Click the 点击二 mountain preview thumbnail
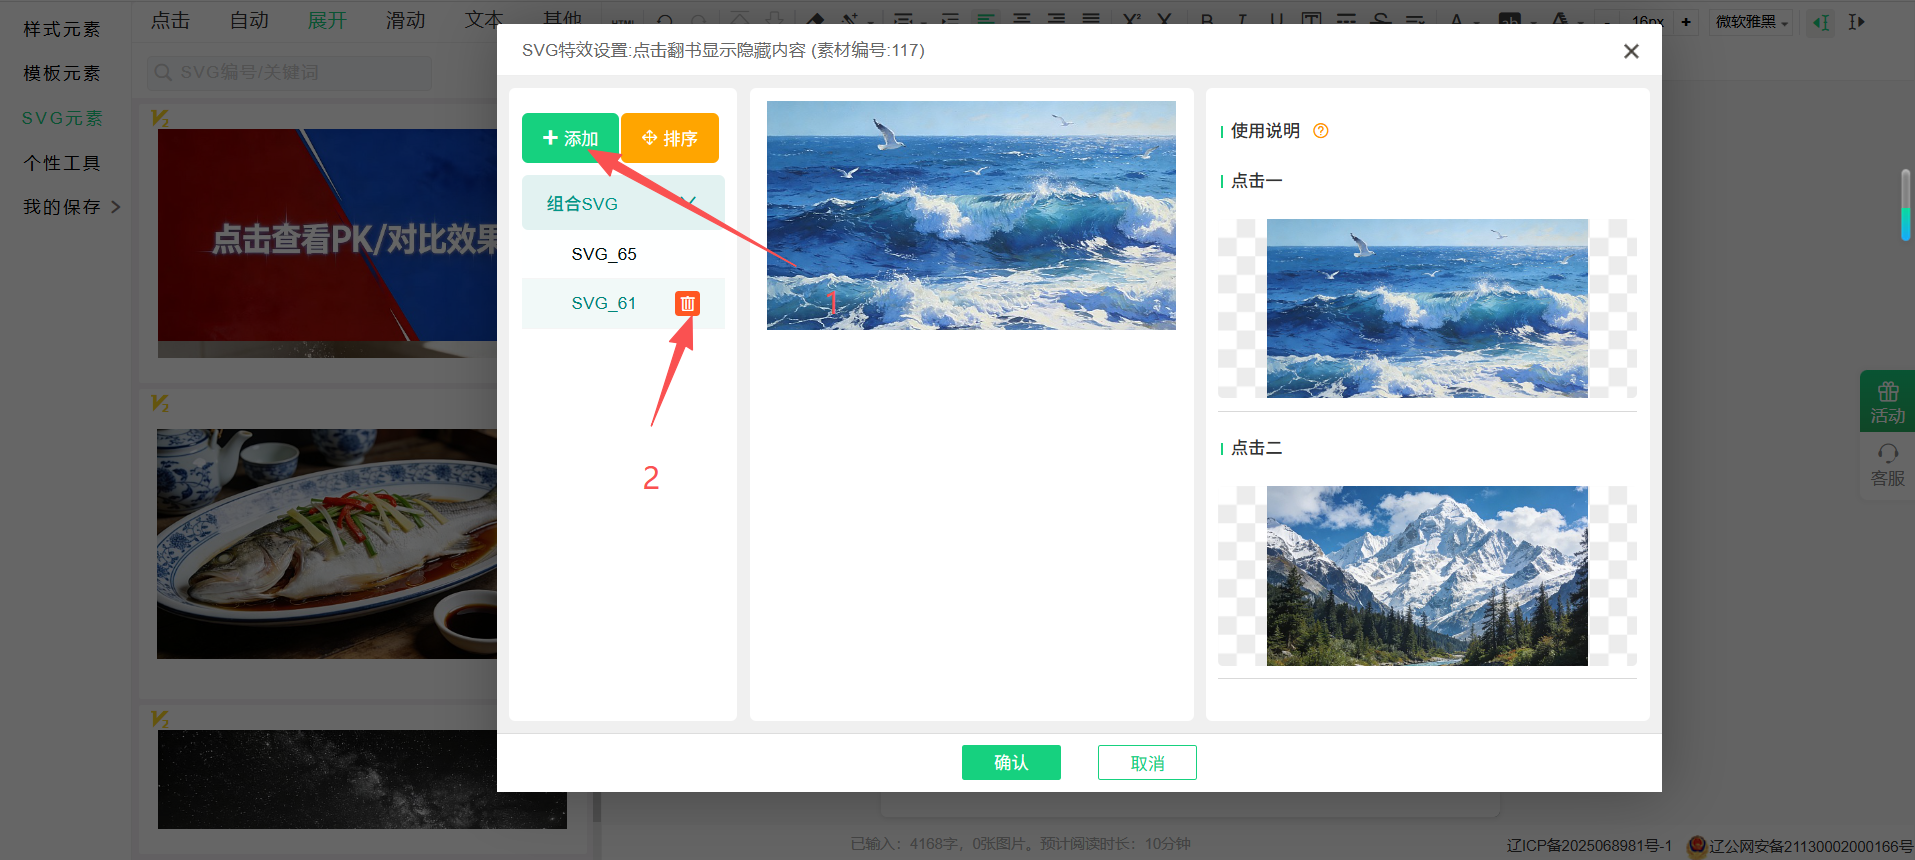This screenshot has height=860, width=1915. tap(1426, 576)
